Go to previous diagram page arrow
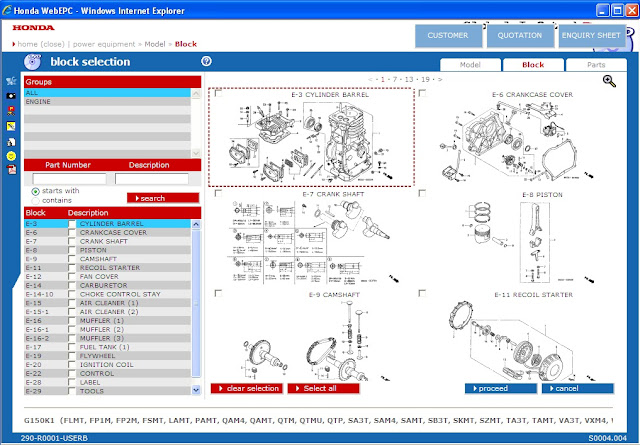This screenshot has width=640, height=445. (370, 79)
